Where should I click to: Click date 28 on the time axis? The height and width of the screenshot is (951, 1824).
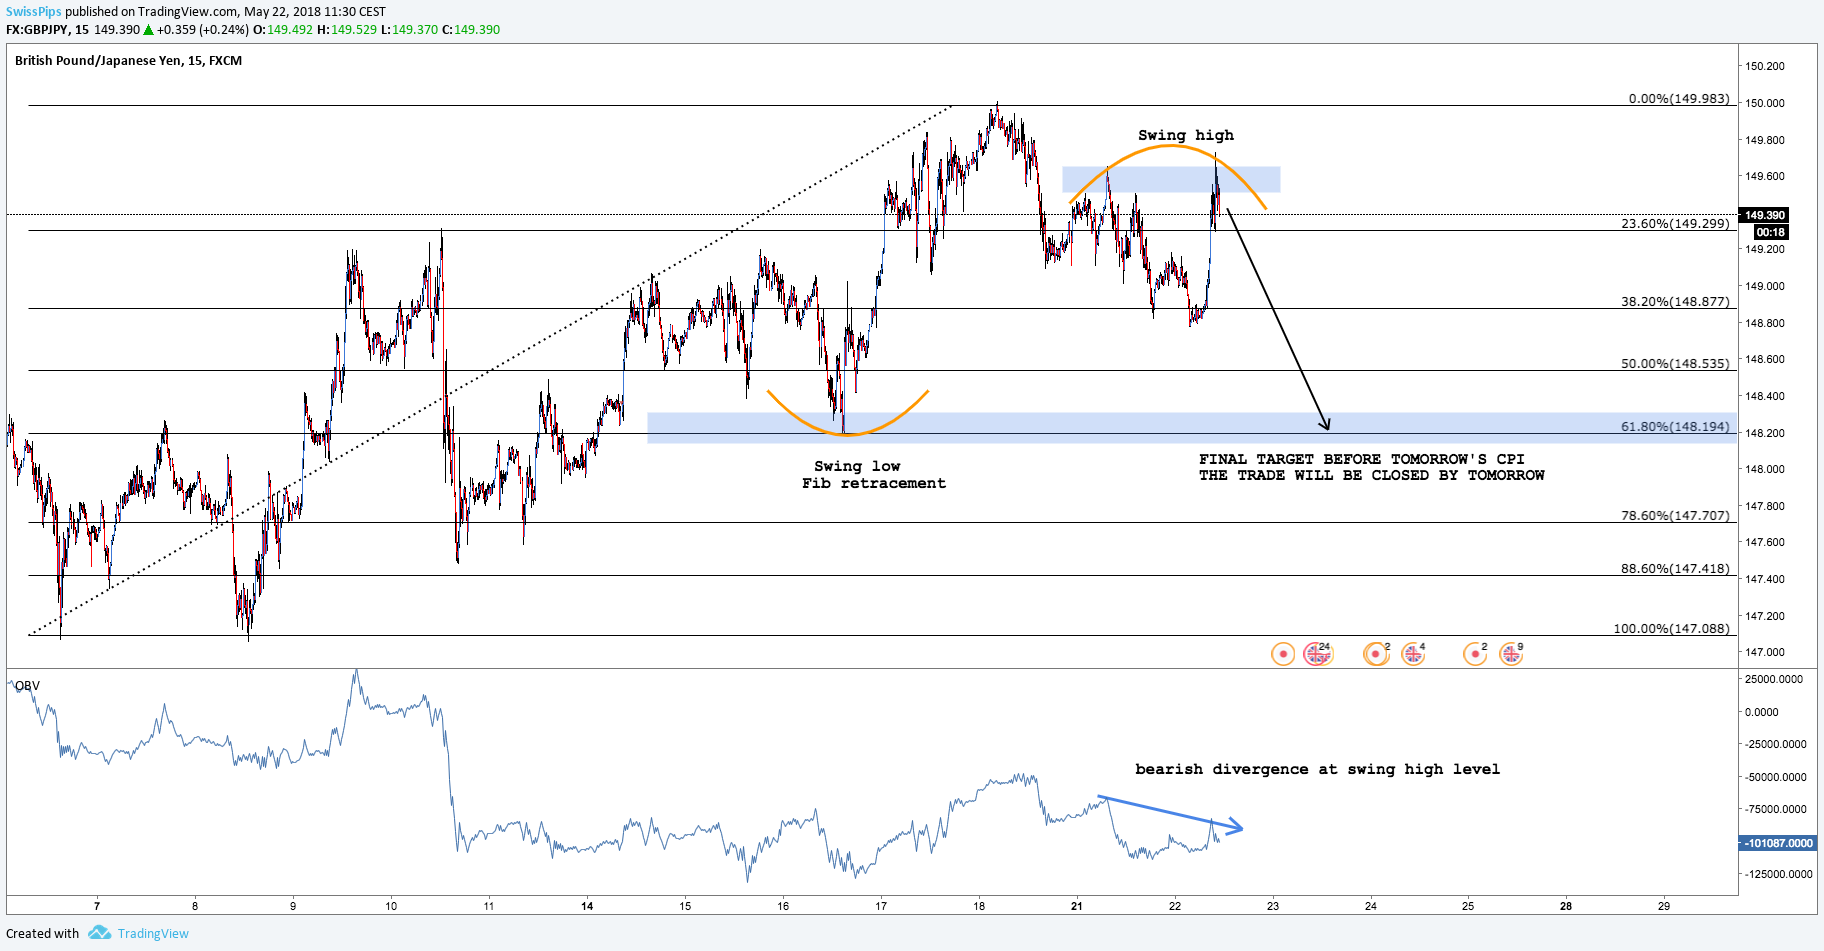tap(1566, 906)
